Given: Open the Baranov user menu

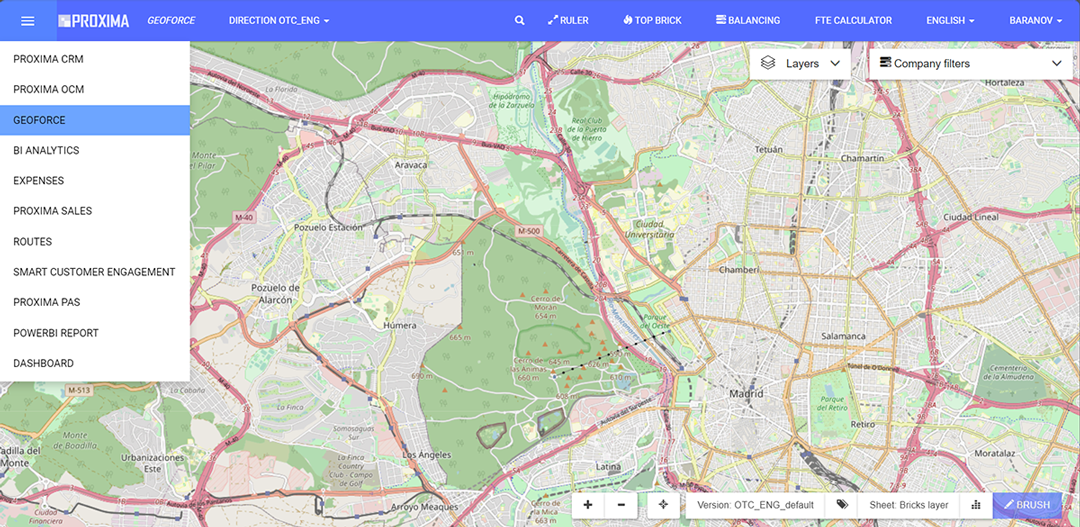Looking at the screenshot, I should tap(1035, 21).
